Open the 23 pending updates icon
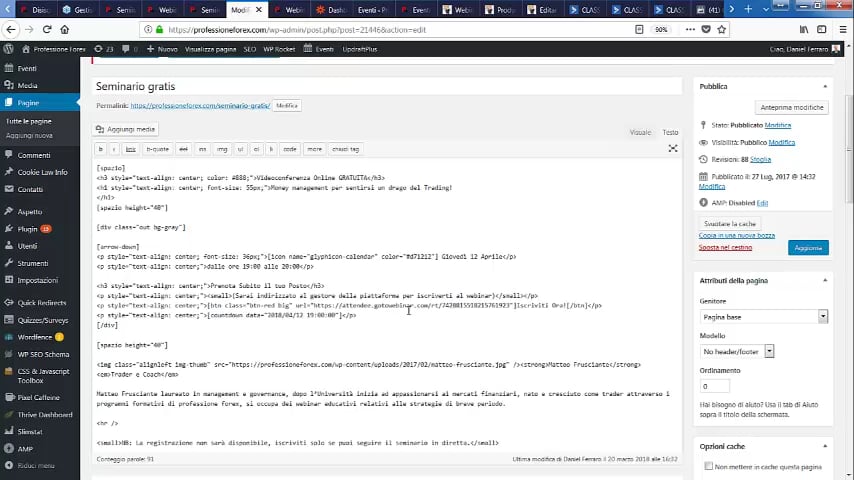854x480 pixels. point(103,49)
